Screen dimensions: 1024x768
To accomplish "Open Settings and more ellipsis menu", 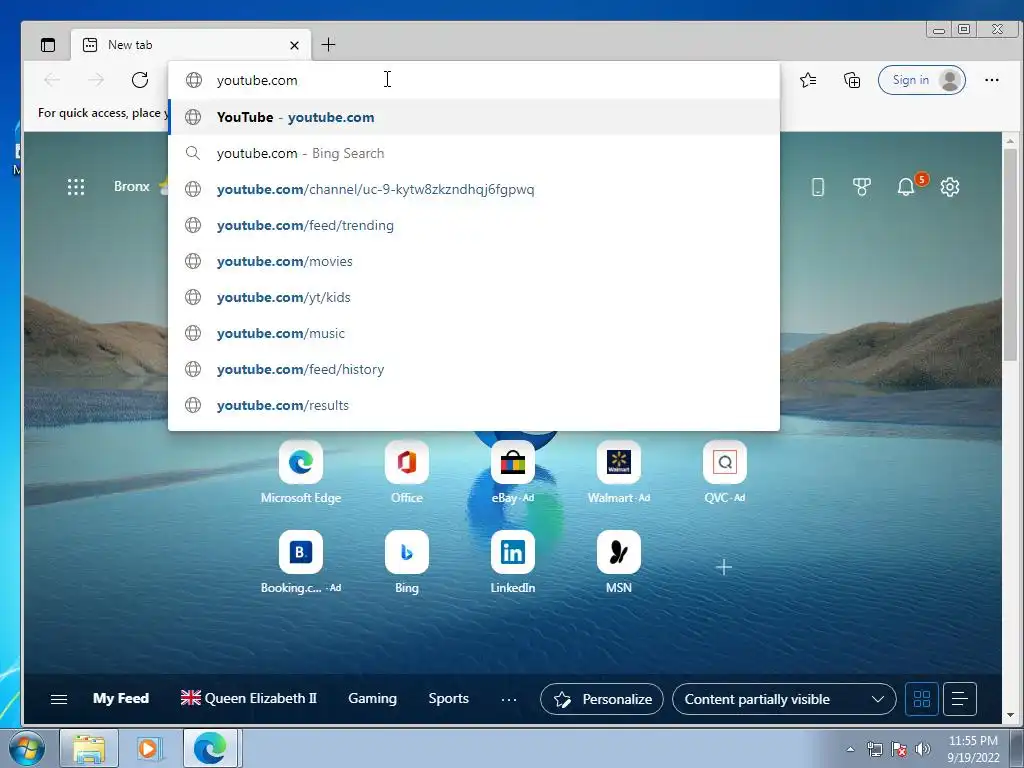I will click(991, 80).
